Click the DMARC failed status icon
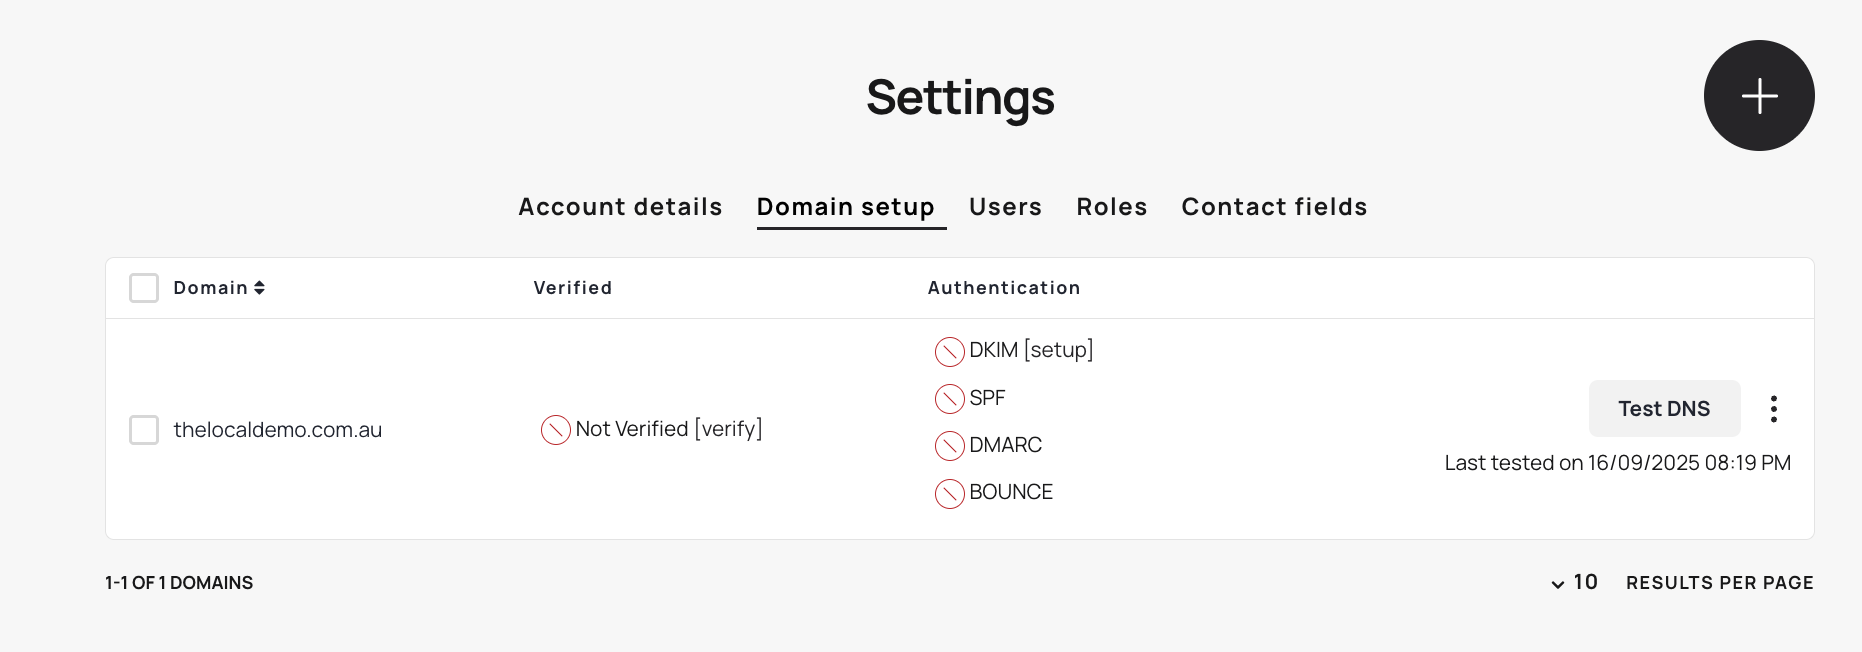This screenshot has height=652, width=1862. click(949, 446)
